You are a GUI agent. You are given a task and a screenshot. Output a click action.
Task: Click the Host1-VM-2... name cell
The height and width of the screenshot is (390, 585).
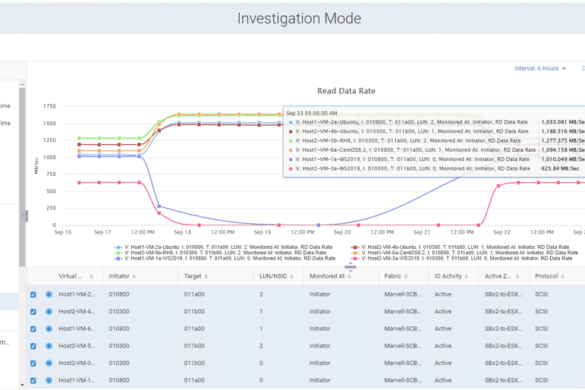coord(76,294)
